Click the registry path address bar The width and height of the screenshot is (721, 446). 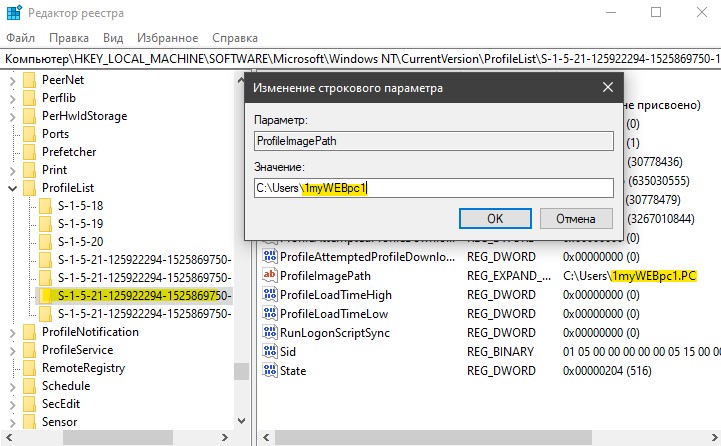[360, 59]
